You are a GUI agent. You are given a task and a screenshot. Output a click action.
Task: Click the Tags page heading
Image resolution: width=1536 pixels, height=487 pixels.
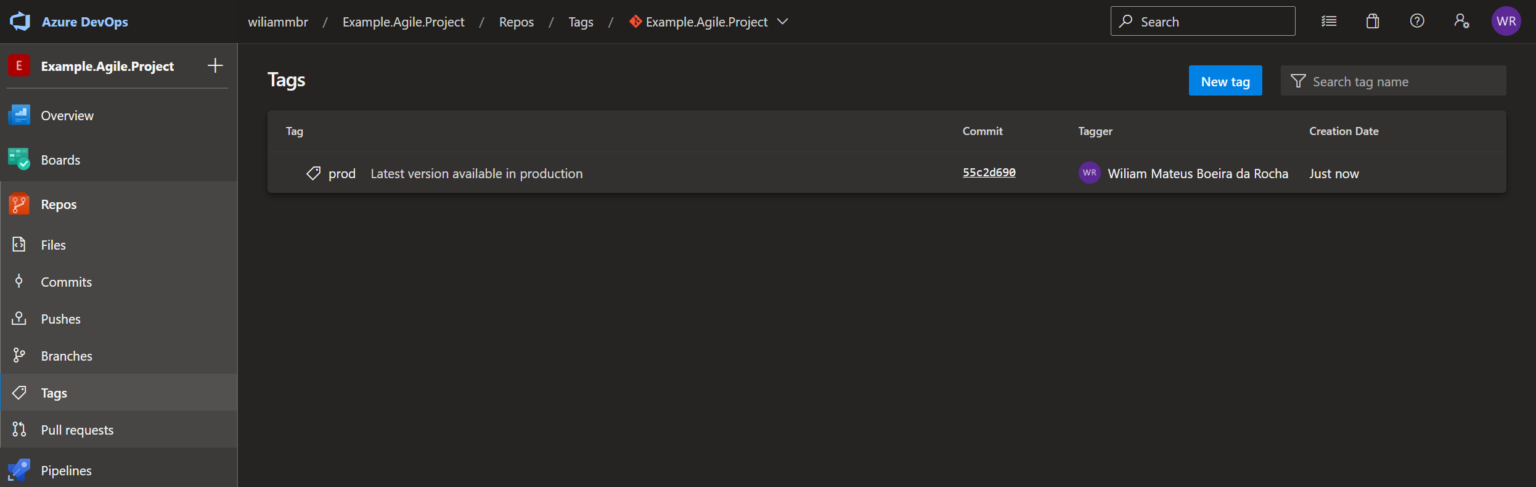pos(287,80)
